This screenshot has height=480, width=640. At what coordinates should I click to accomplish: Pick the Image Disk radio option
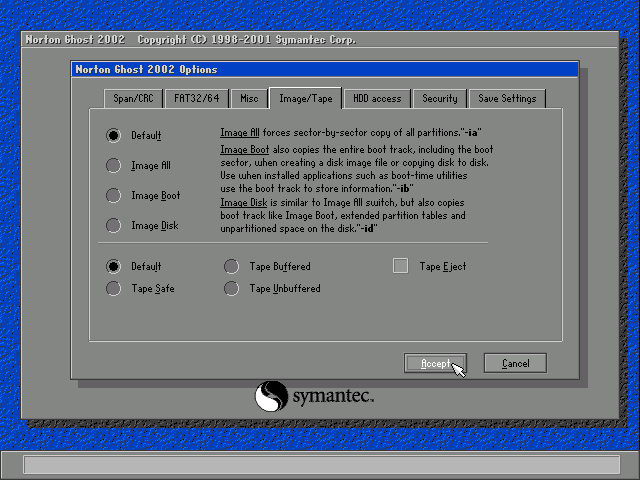click(x=113, y=225)
